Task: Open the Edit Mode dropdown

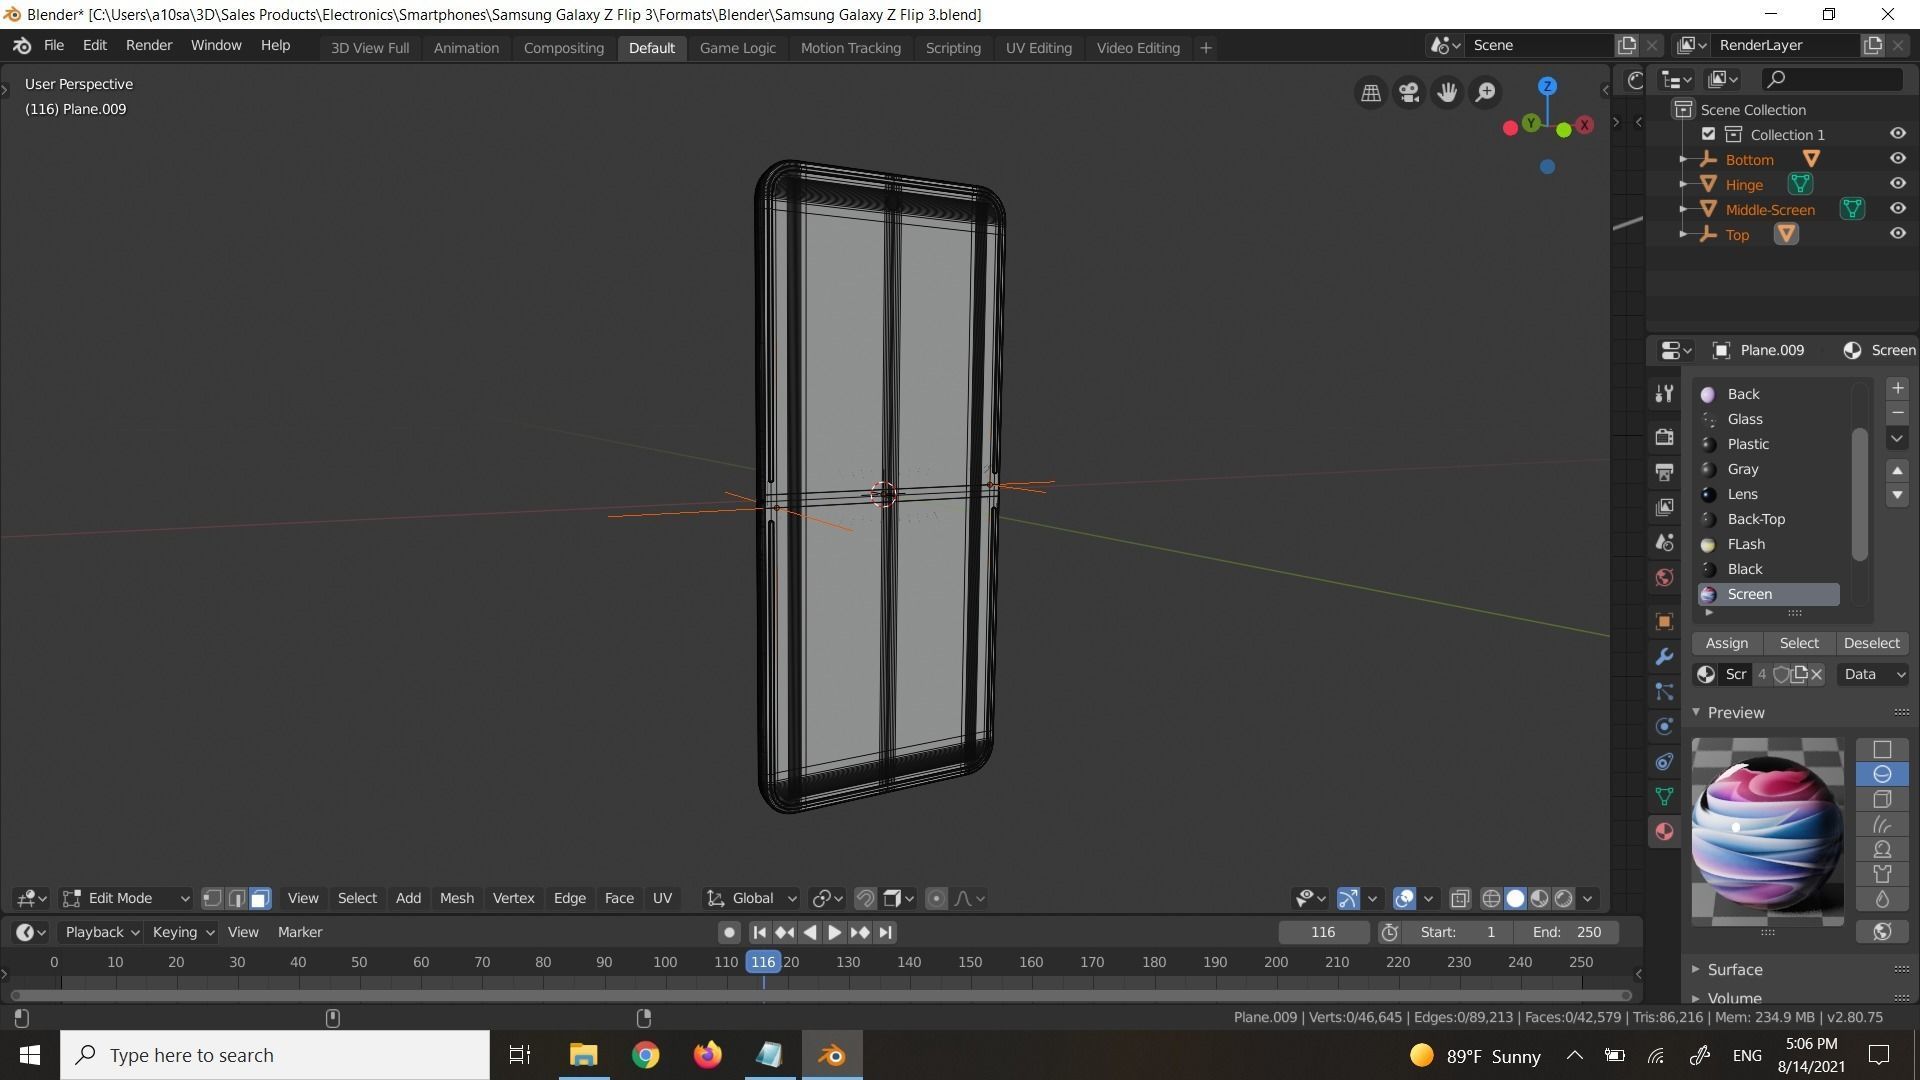Action: click(126, 898)
